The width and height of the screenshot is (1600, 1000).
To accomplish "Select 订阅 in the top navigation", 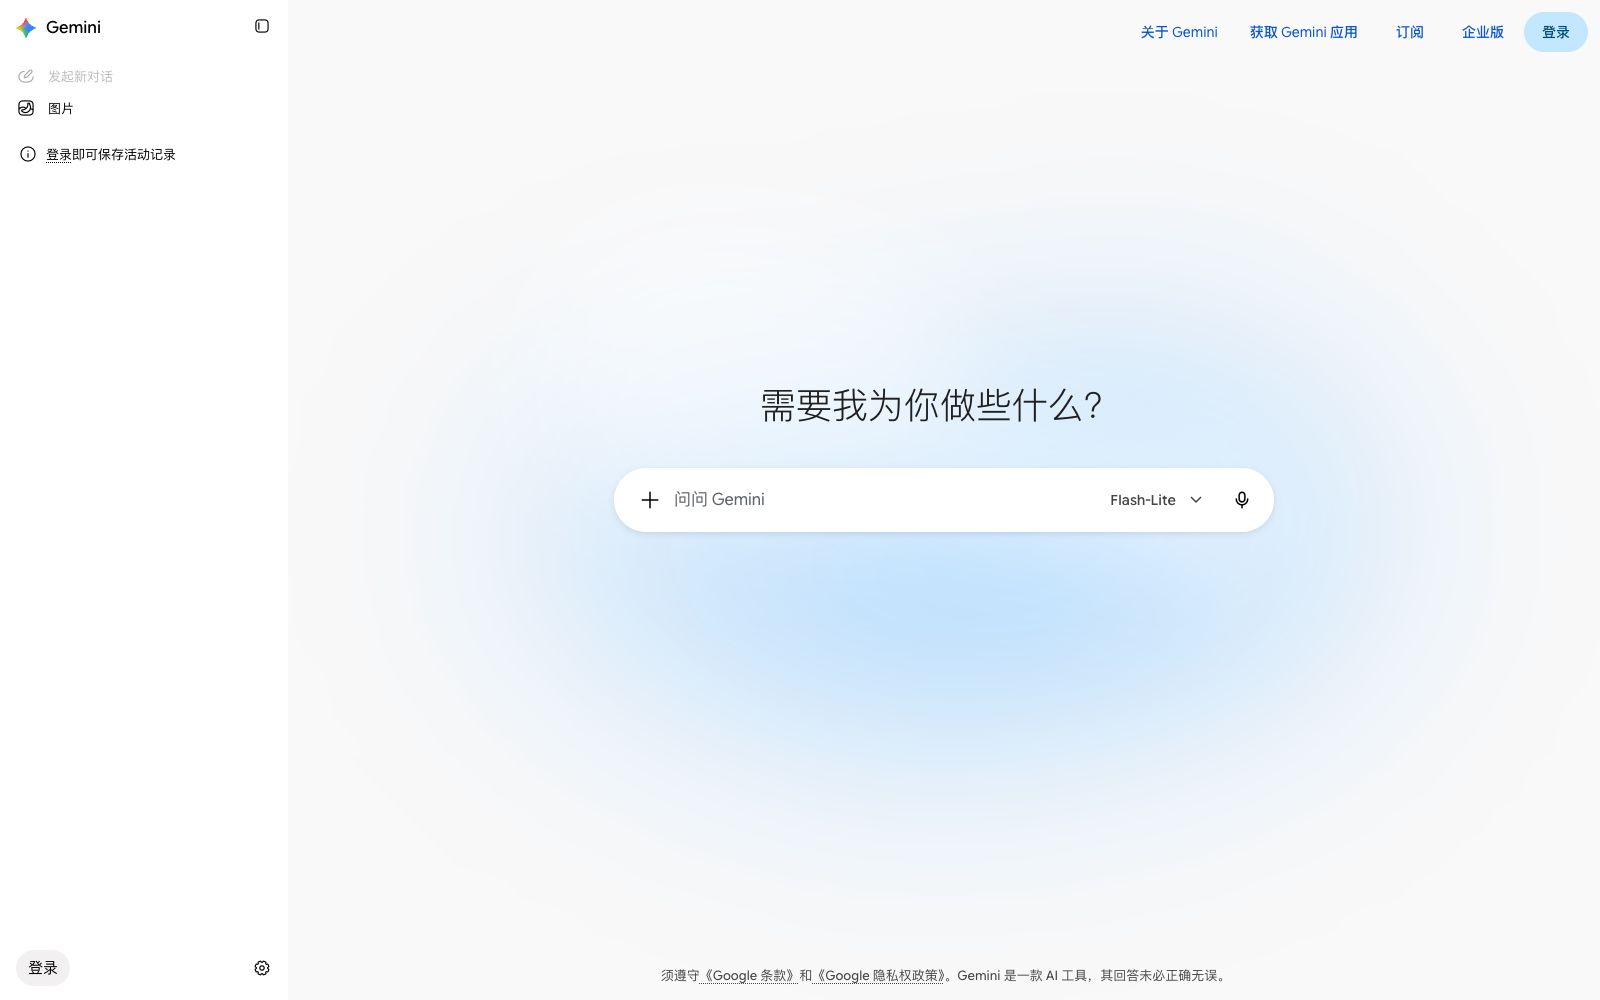I will pos(1410,32).
